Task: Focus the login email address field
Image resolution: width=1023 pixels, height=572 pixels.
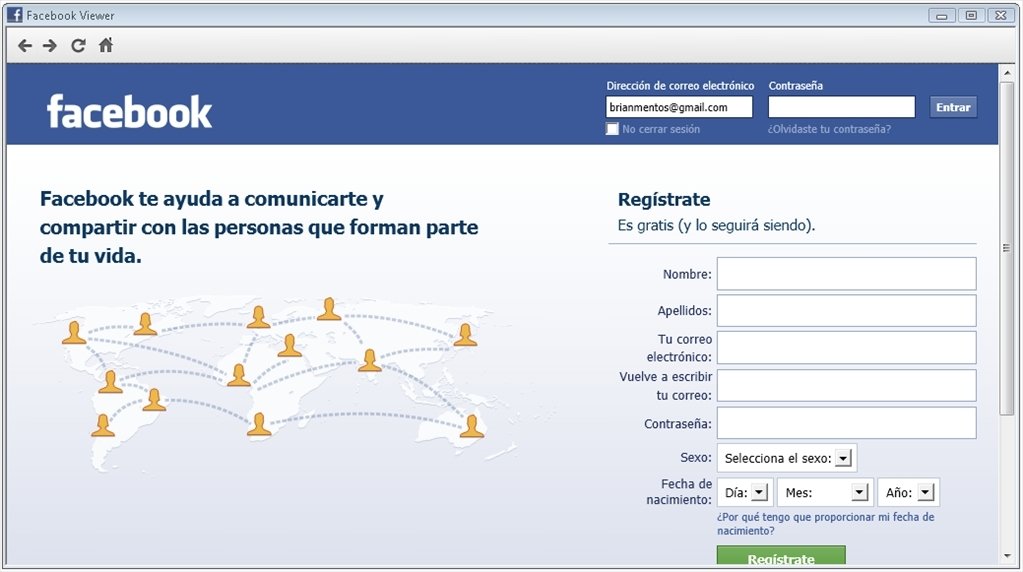Action: pyautogui.click(x=679, y=107)
